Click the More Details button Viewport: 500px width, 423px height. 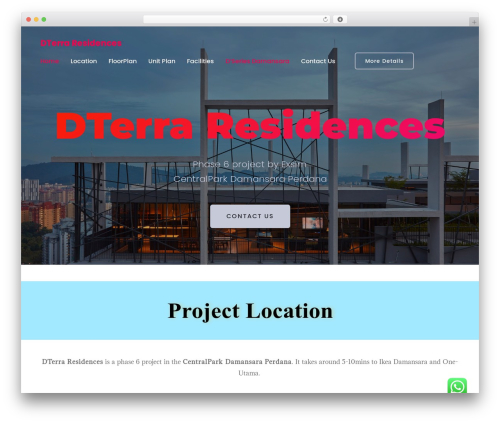384,61
